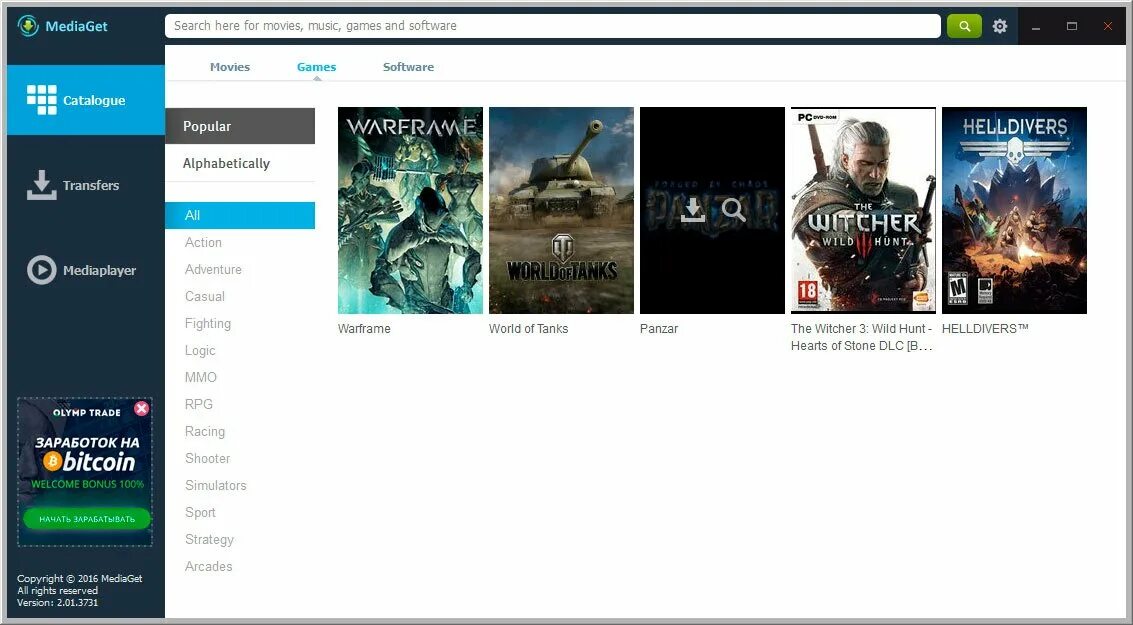
Task: Open the Mediaplayer section label
Action: click(x=99, y=270)
